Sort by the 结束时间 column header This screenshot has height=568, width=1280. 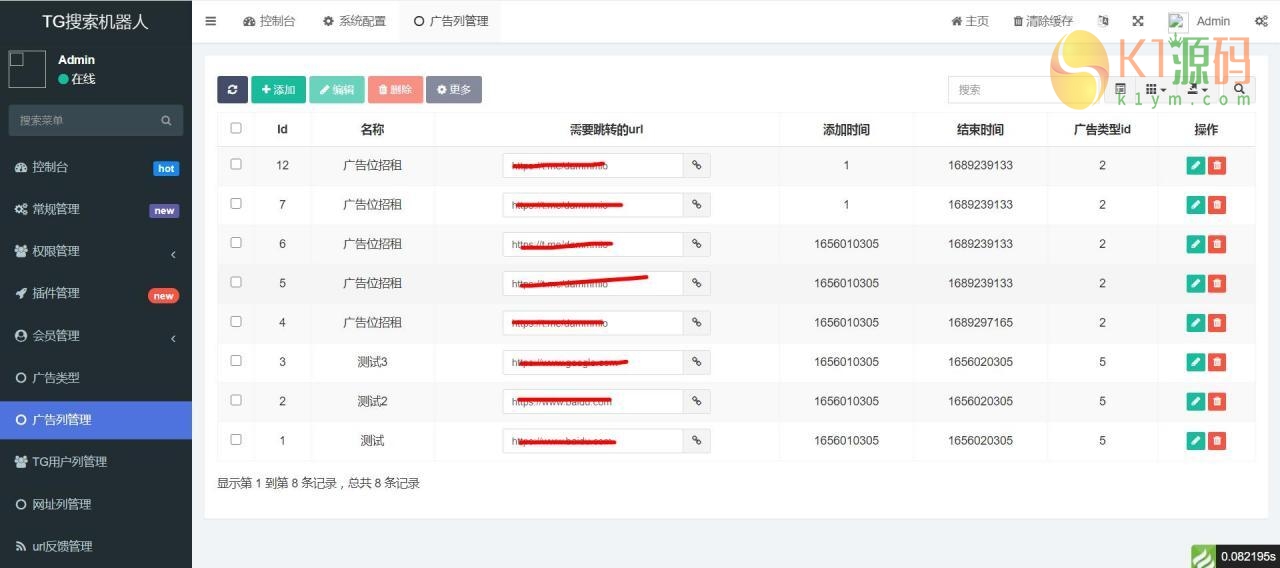[x=980, y=129]
